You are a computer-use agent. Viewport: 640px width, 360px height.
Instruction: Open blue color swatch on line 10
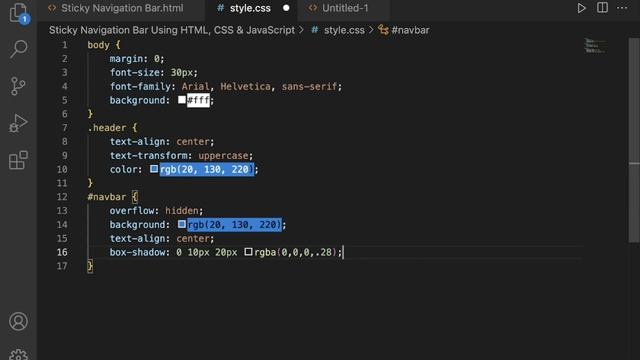click(154, 169)
